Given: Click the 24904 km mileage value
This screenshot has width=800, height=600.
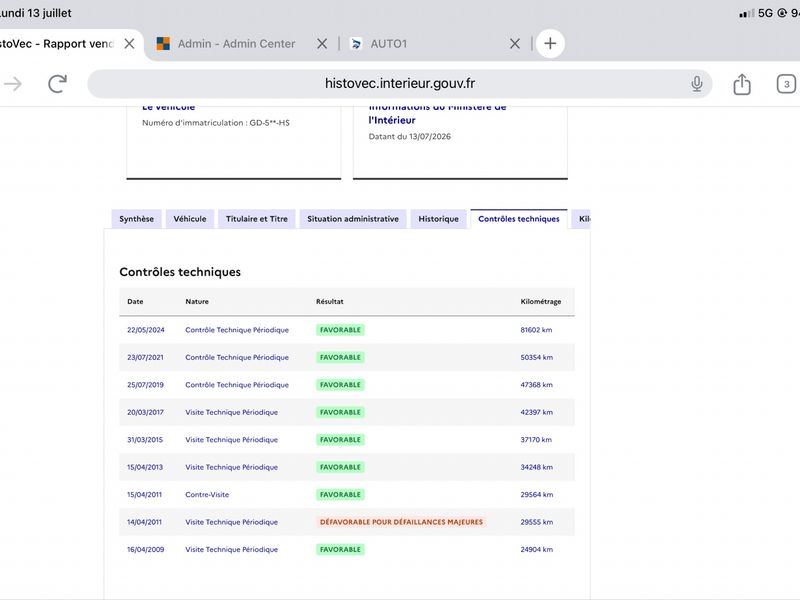Looking at the screenshot, I should click(x=537, y=549).
